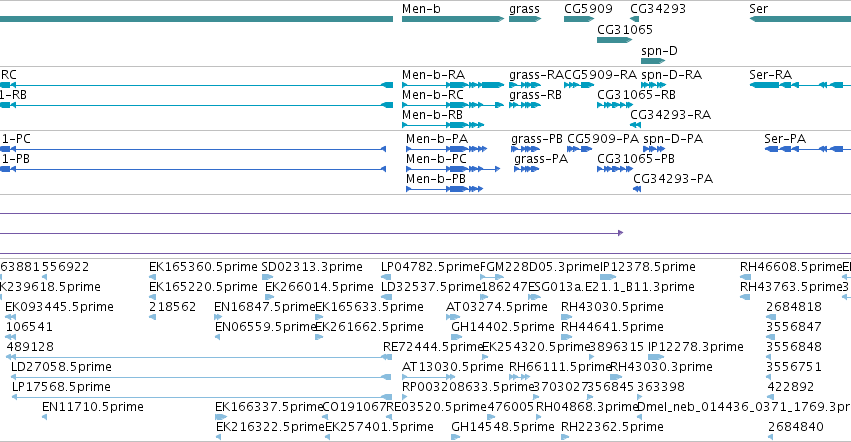Select the CG31065 gene feature
This screenshot has width=851, height=442.
614,40
